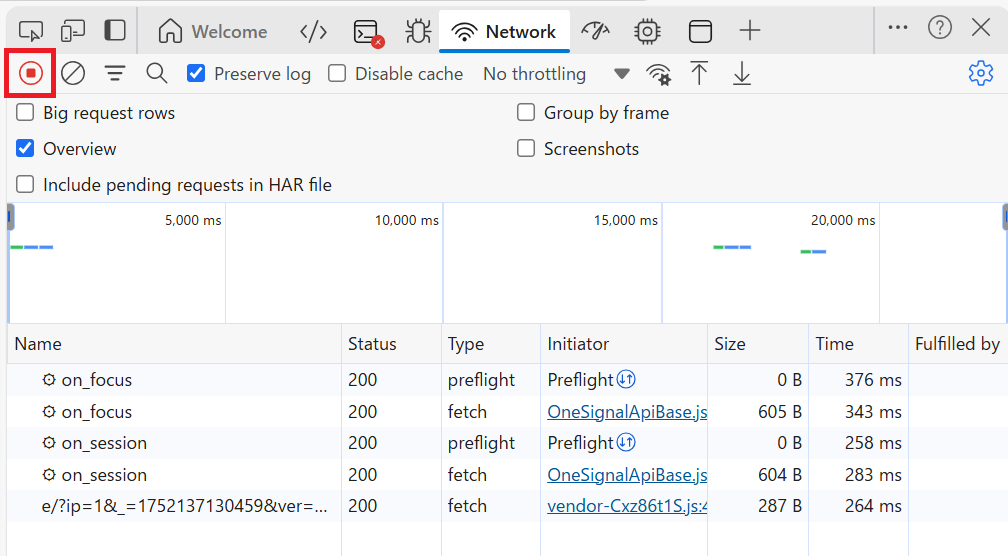
Task: Open network search magnifier
Action: click(x=157, y=73)
